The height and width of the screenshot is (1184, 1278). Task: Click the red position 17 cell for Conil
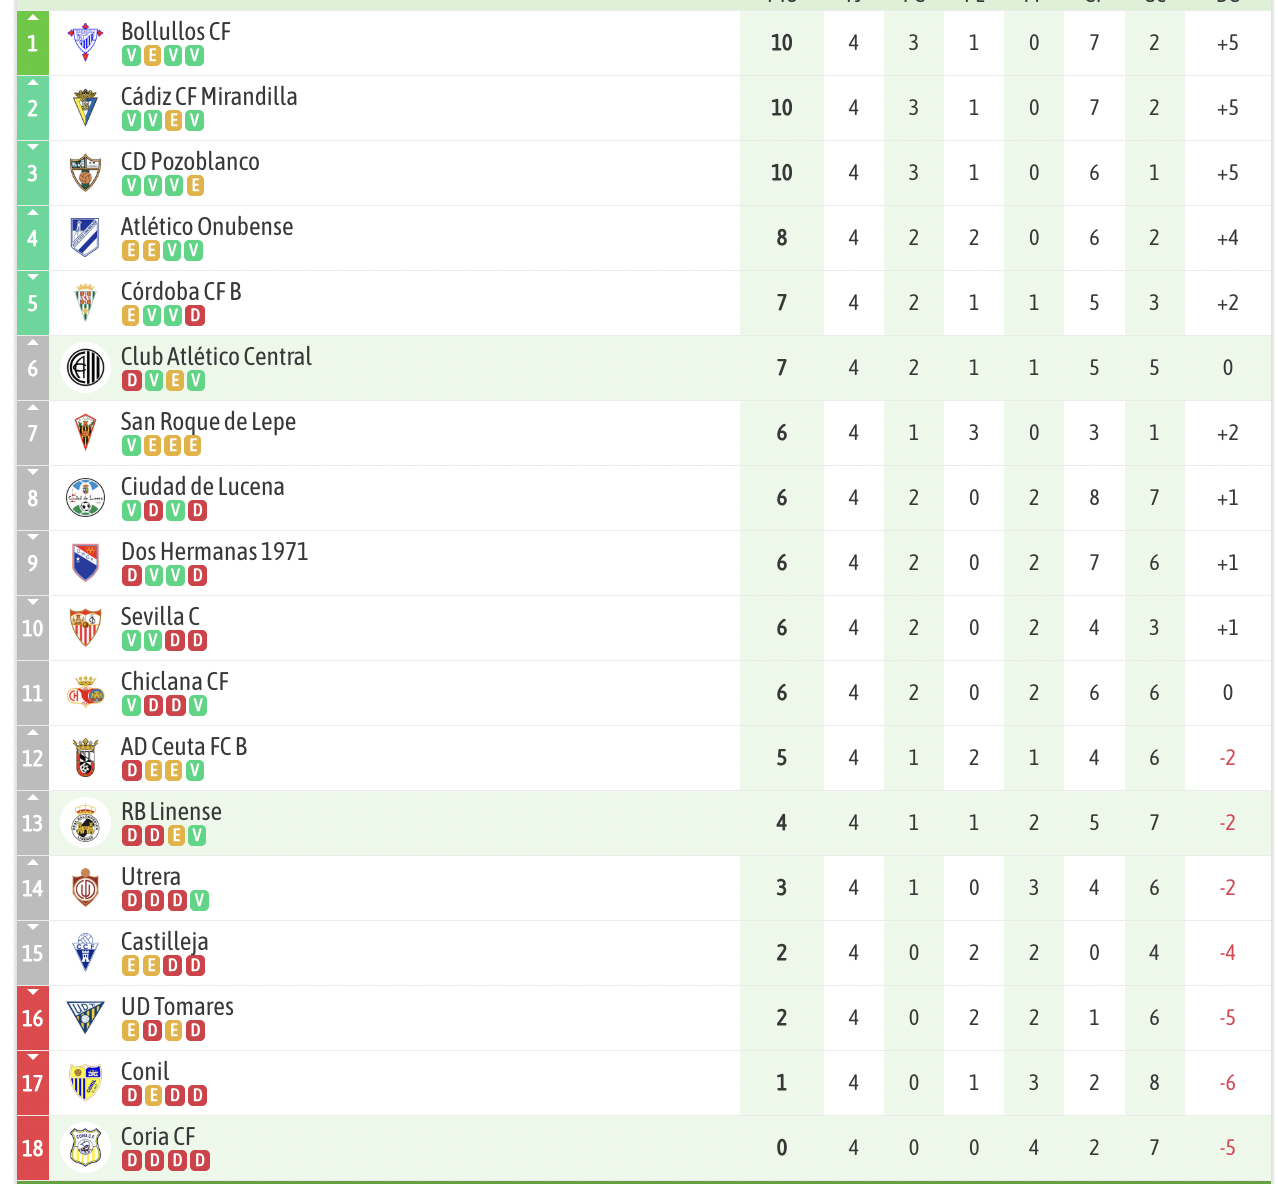(33, 1083)
